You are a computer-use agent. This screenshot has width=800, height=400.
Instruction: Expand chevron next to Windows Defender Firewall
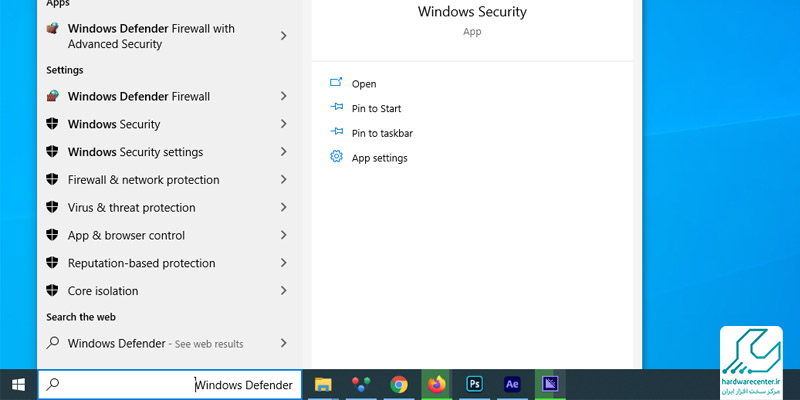284,96
